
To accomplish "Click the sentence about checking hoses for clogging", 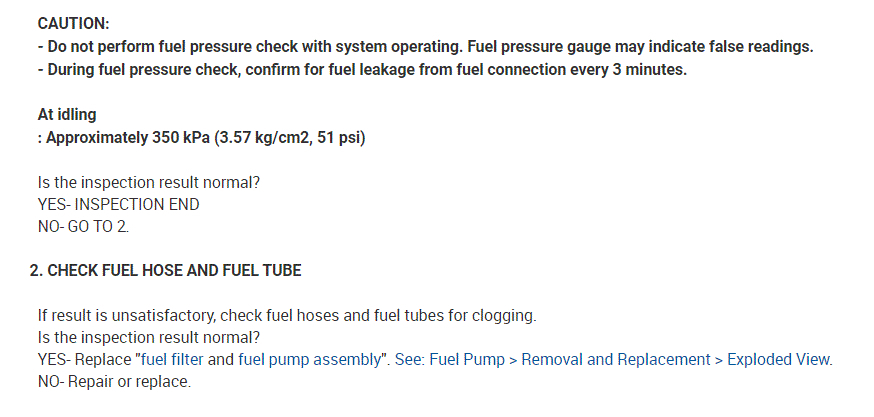I will click(x=287, y=315).
